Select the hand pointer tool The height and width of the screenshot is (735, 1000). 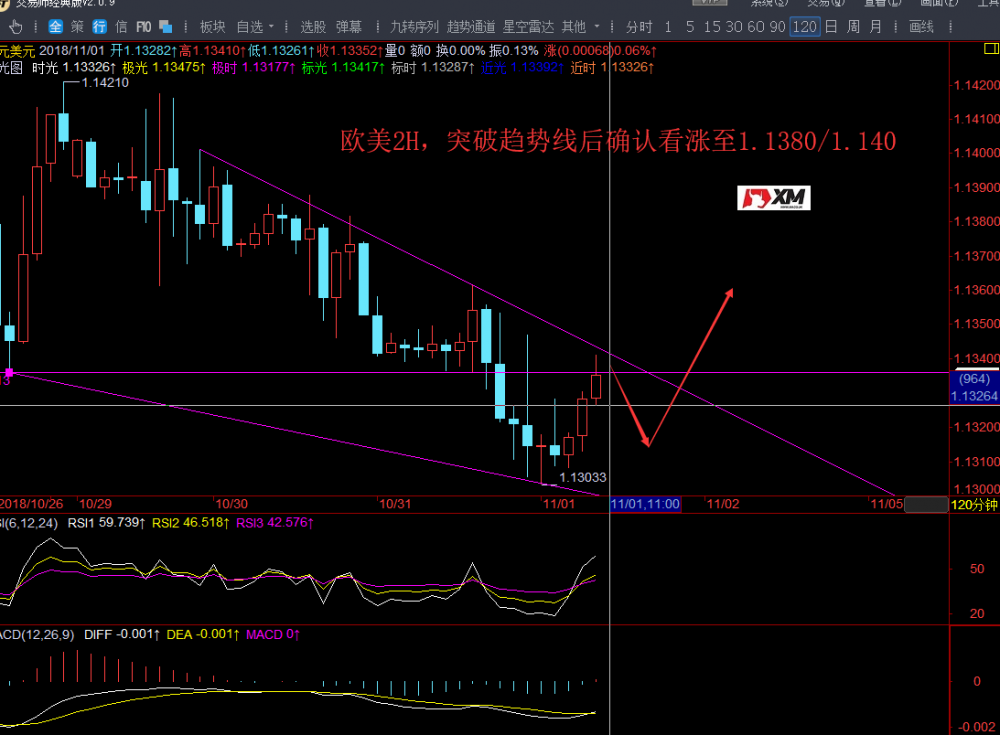tap(15, 27)
